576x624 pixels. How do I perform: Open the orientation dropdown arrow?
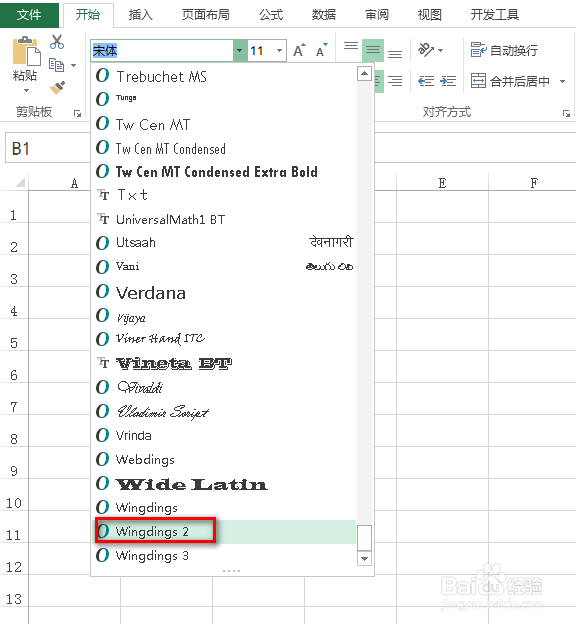click(441, 51)
